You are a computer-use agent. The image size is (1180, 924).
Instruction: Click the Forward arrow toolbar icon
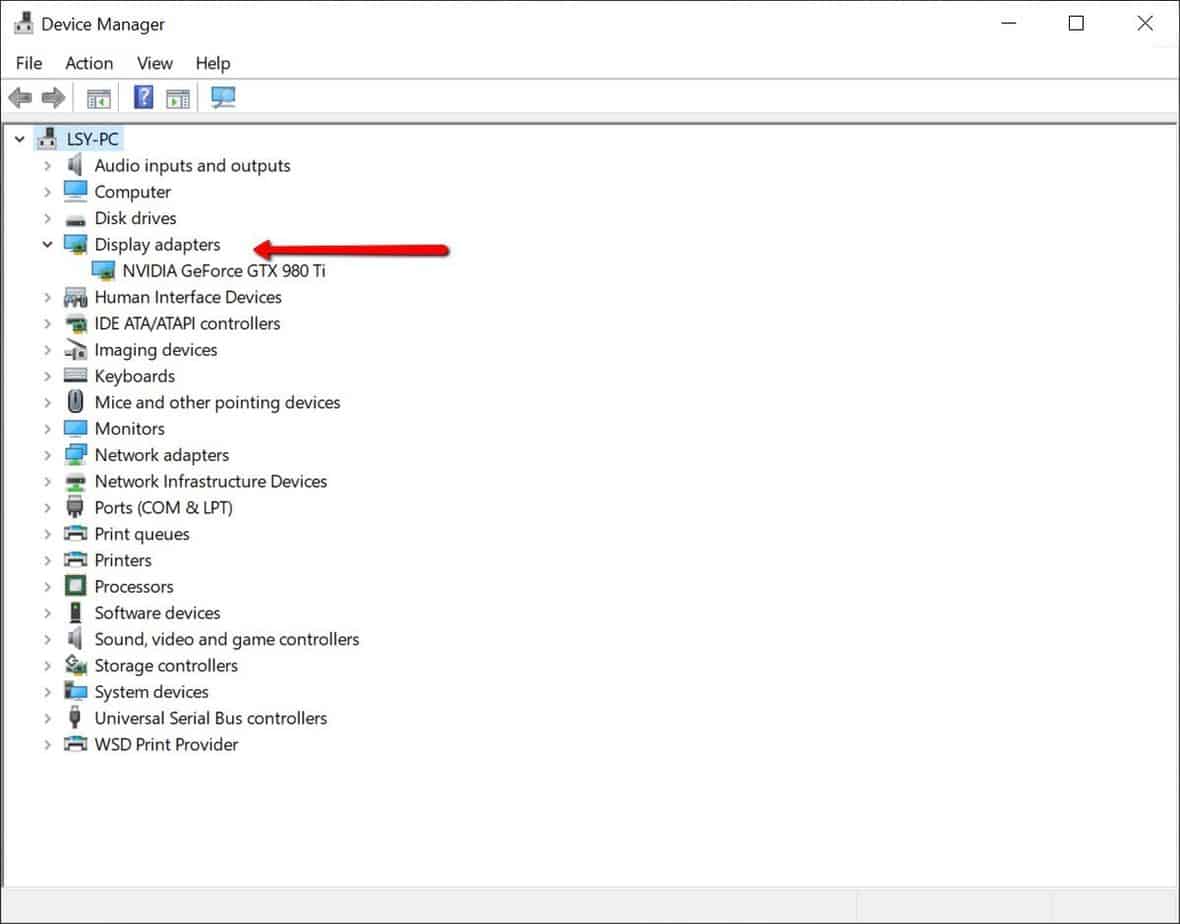pyautogui.click(x=53, y=97)
